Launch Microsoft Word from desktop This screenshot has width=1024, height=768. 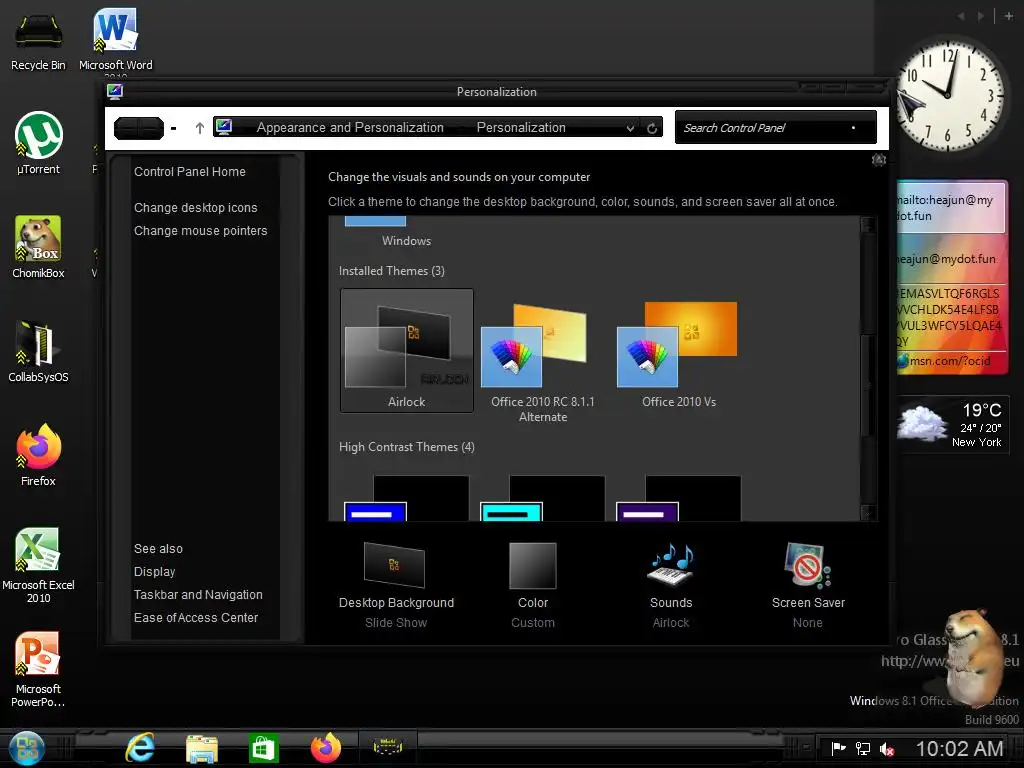pos(115,40)
